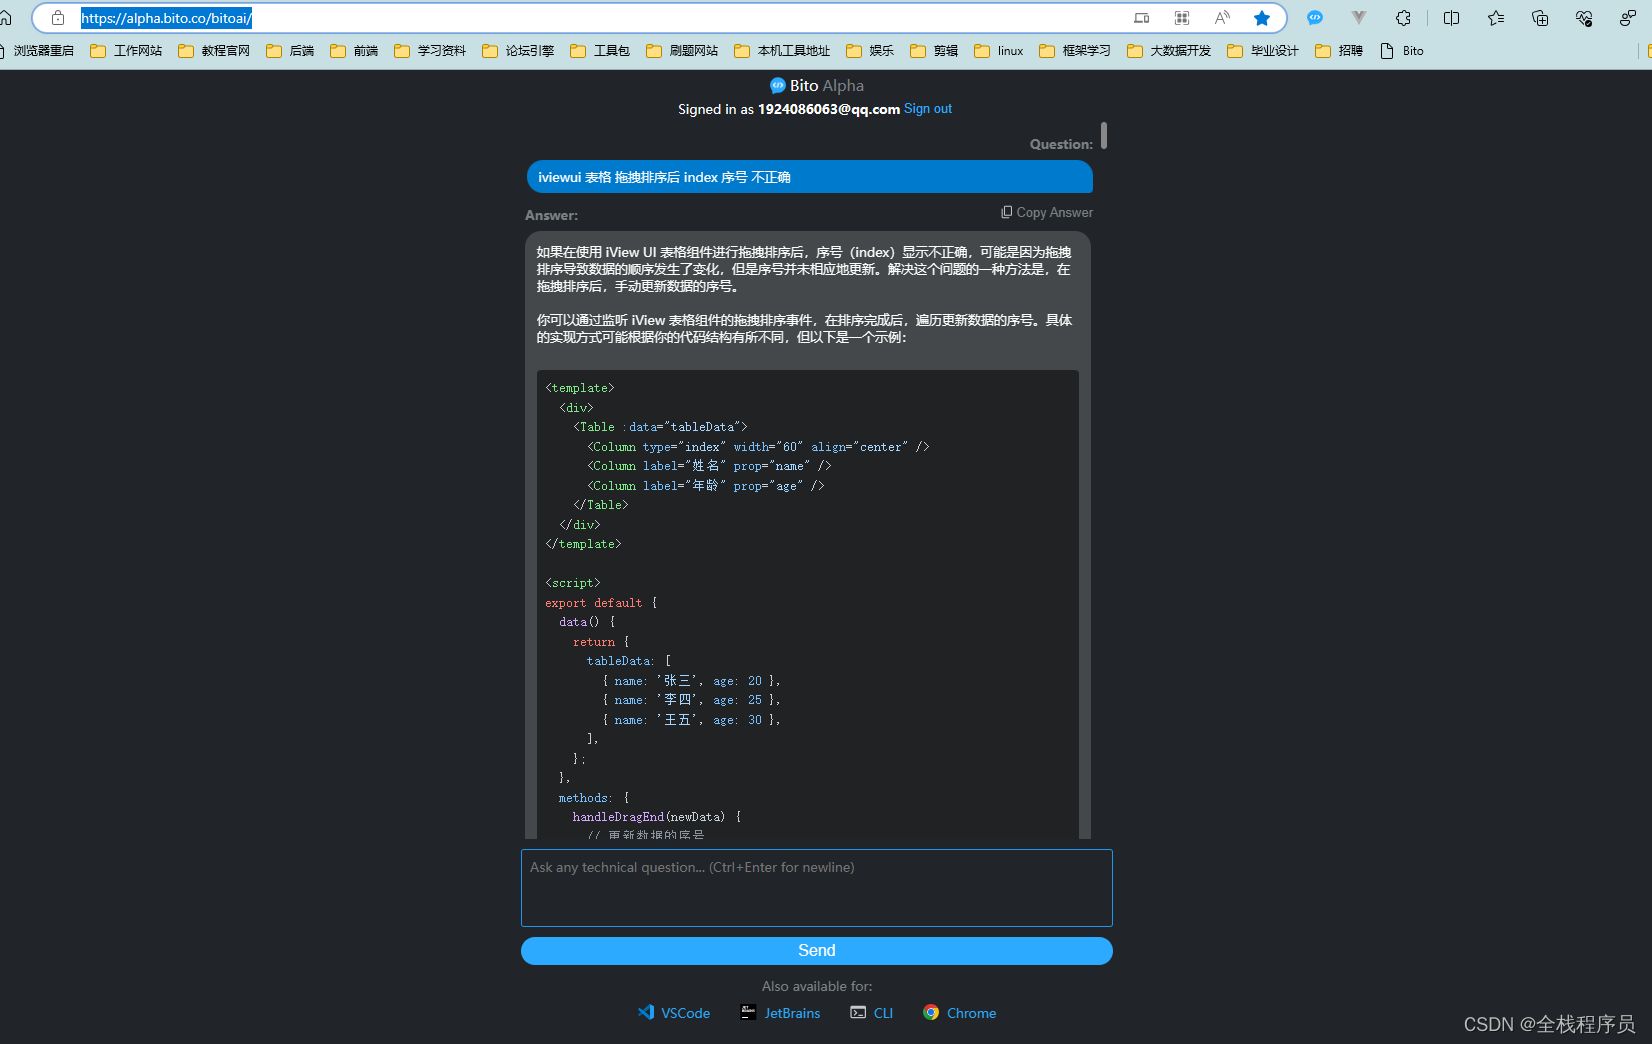Activate the Read aloud icon

pyautogui.click(x=1222, y=18)
